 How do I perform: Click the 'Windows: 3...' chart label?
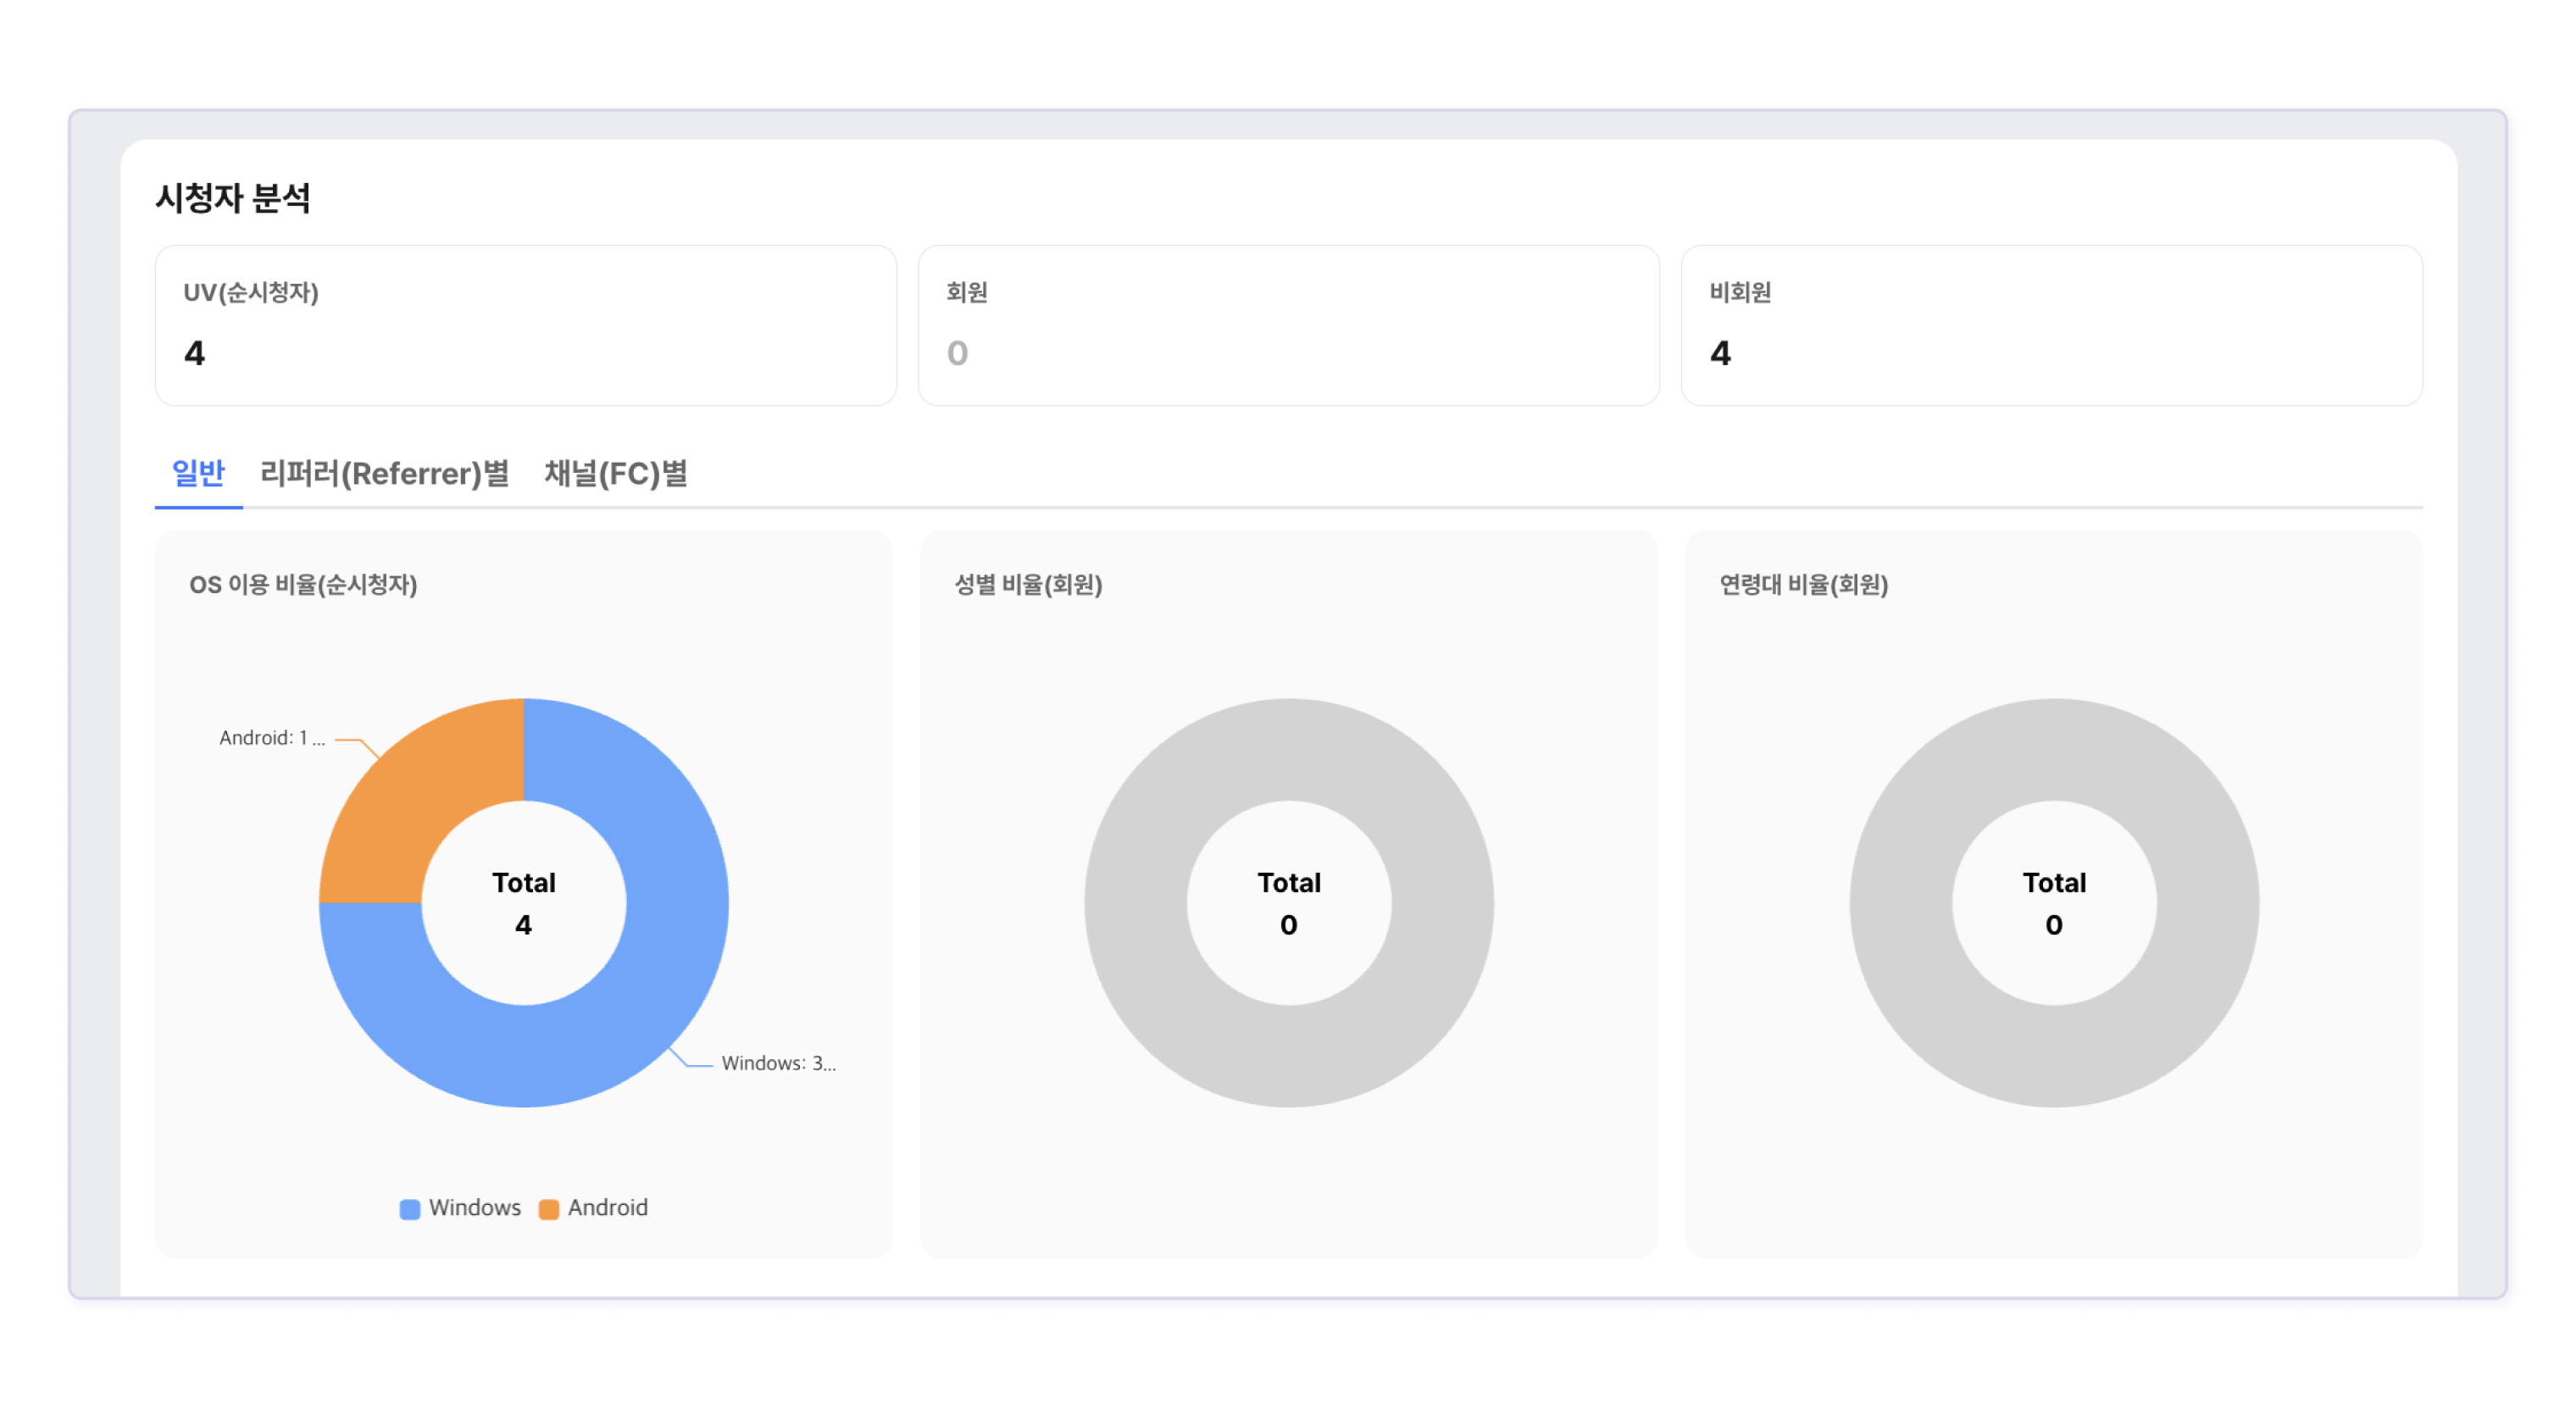778,1063
